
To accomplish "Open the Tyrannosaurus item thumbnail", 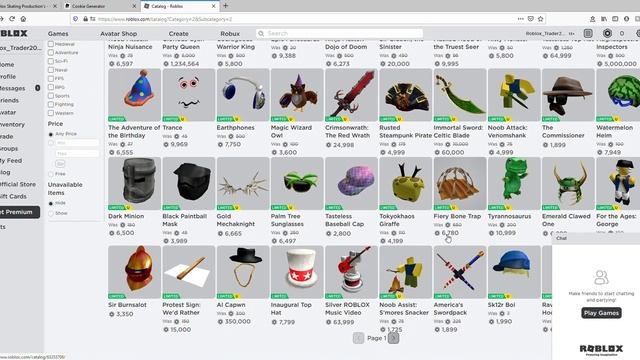I will tap(514, 184).
